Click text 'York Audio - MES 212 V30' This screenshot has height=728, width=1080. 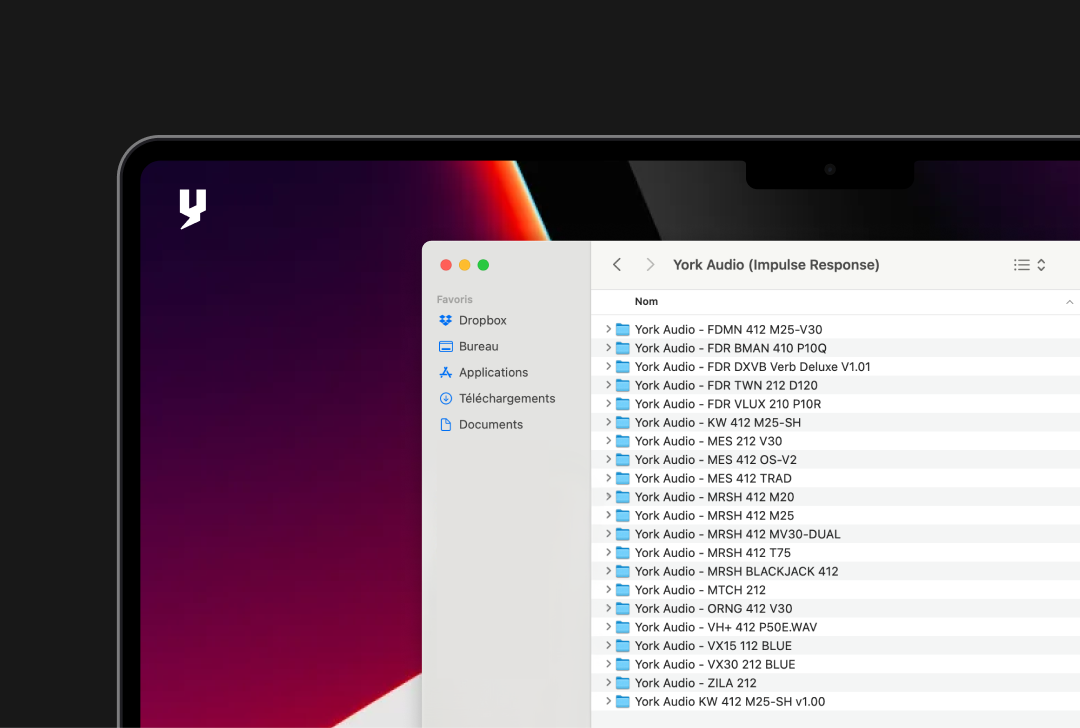click(x=708, y=441)
